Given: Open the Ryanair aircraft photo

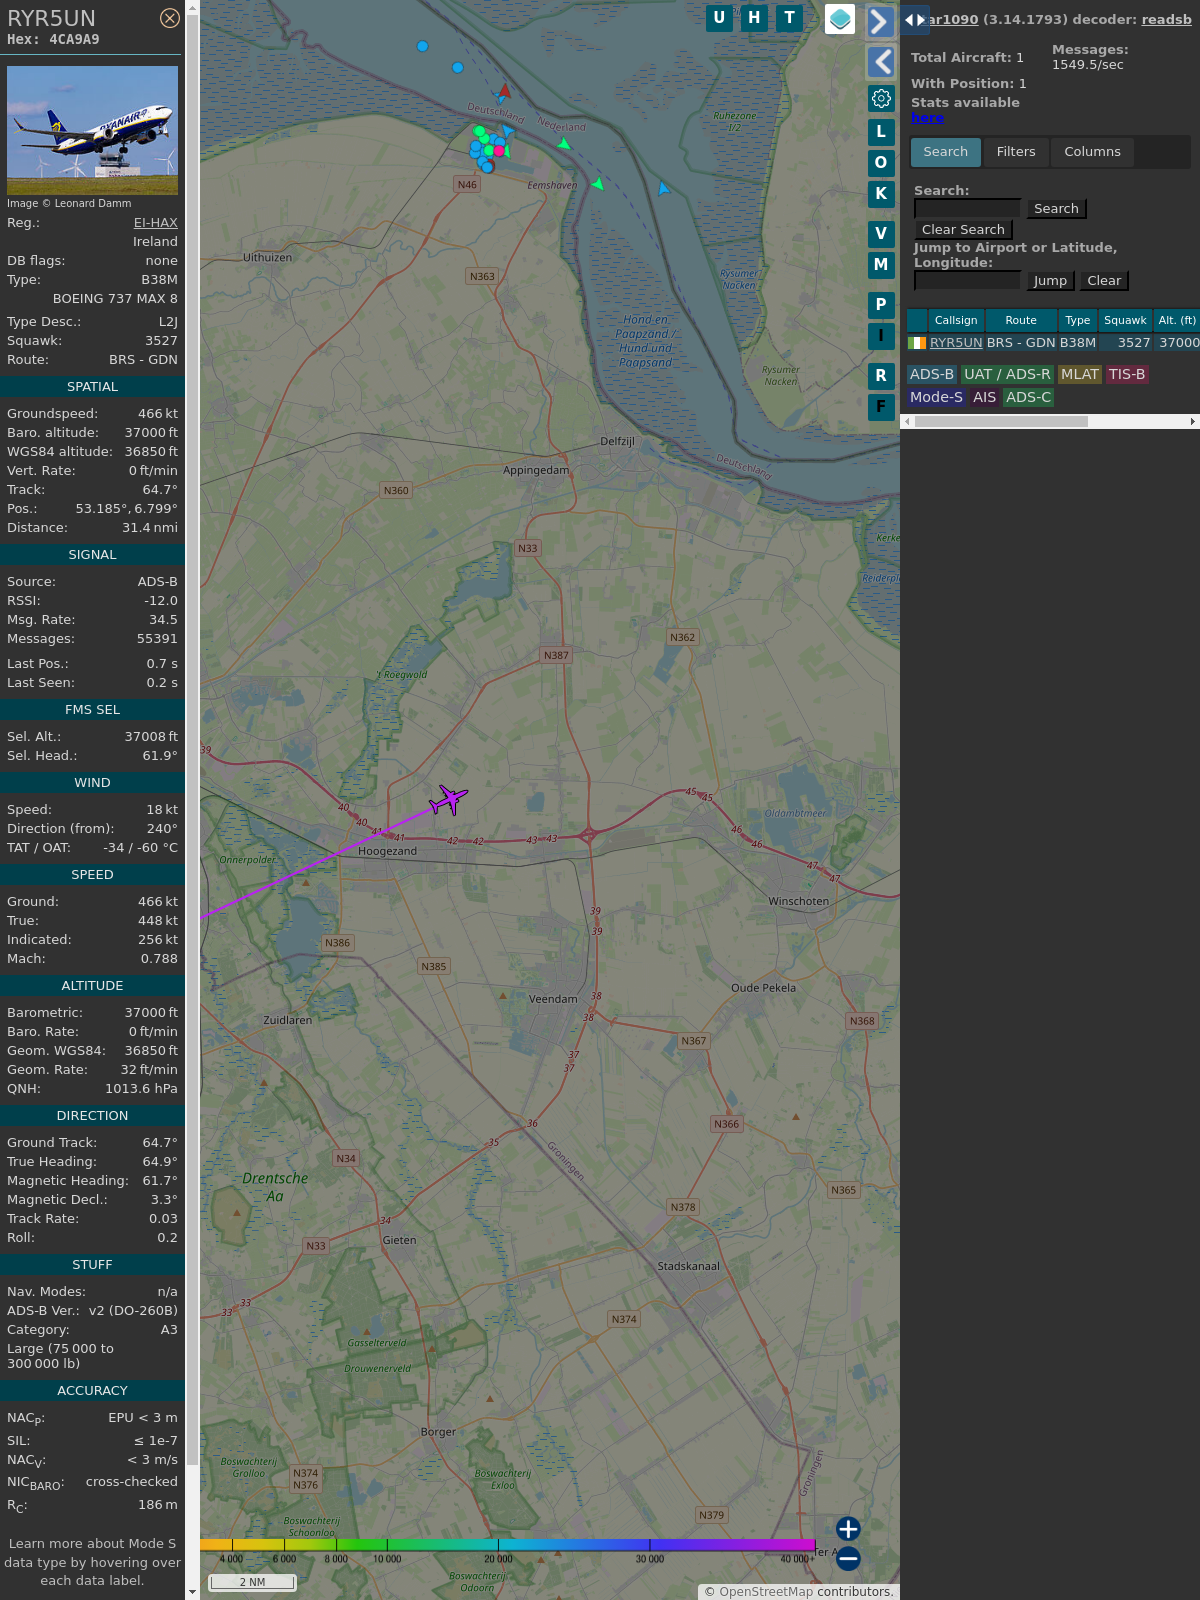Looking at the screenshot, I should 92,130.
